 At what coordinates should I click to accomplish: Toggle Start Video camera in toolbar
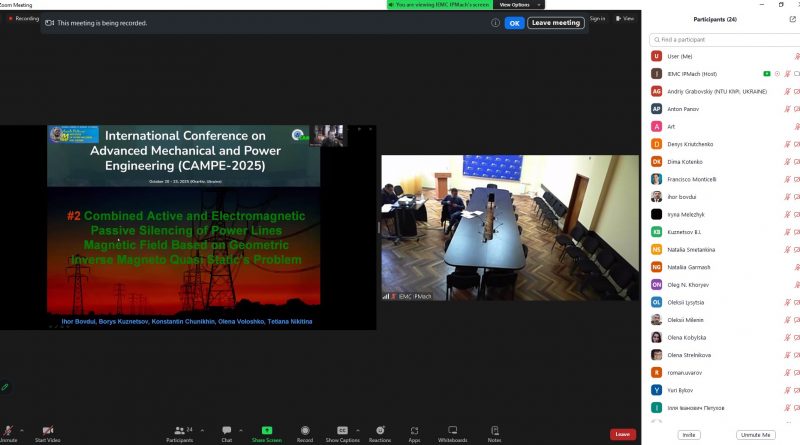(47, 430)
